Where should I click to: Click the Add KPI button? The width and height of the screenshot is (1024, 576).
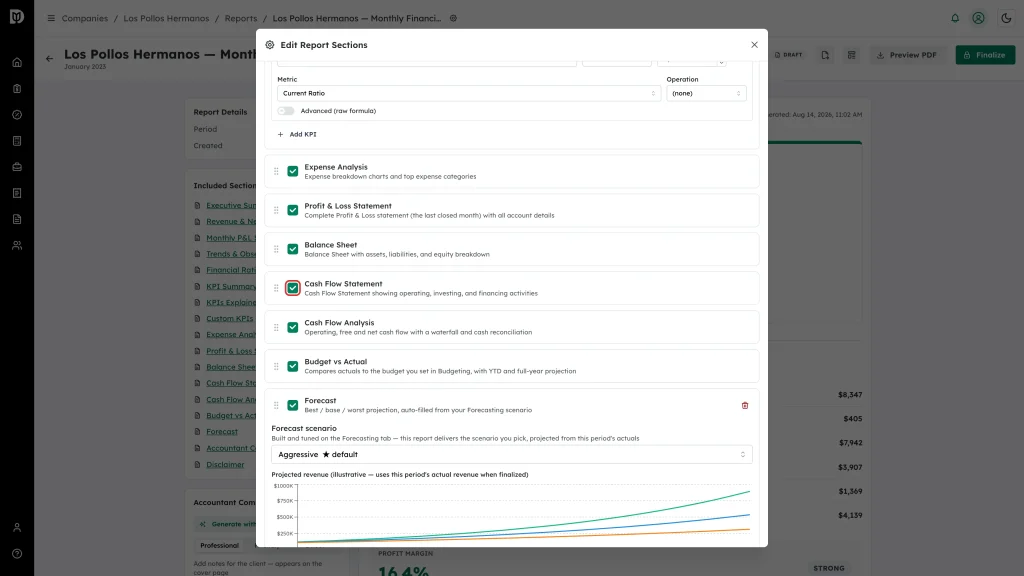point(297,135)
